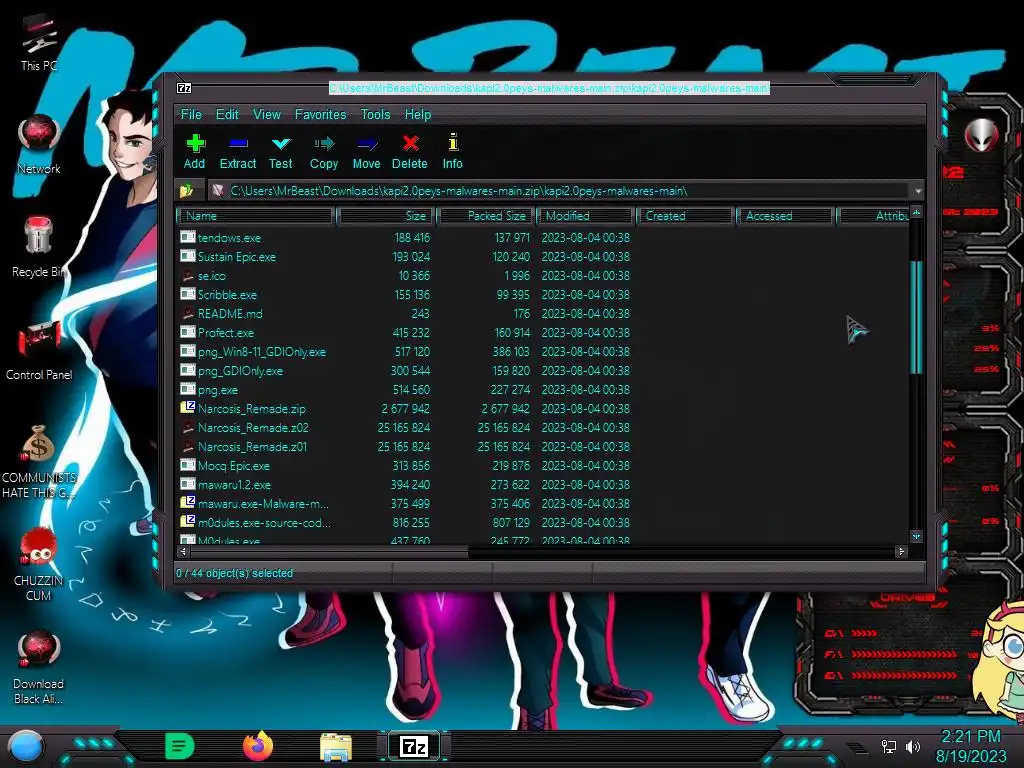
Task: Sort by Accessed column header
Action: pyautogui.click(x=786, y=216)
